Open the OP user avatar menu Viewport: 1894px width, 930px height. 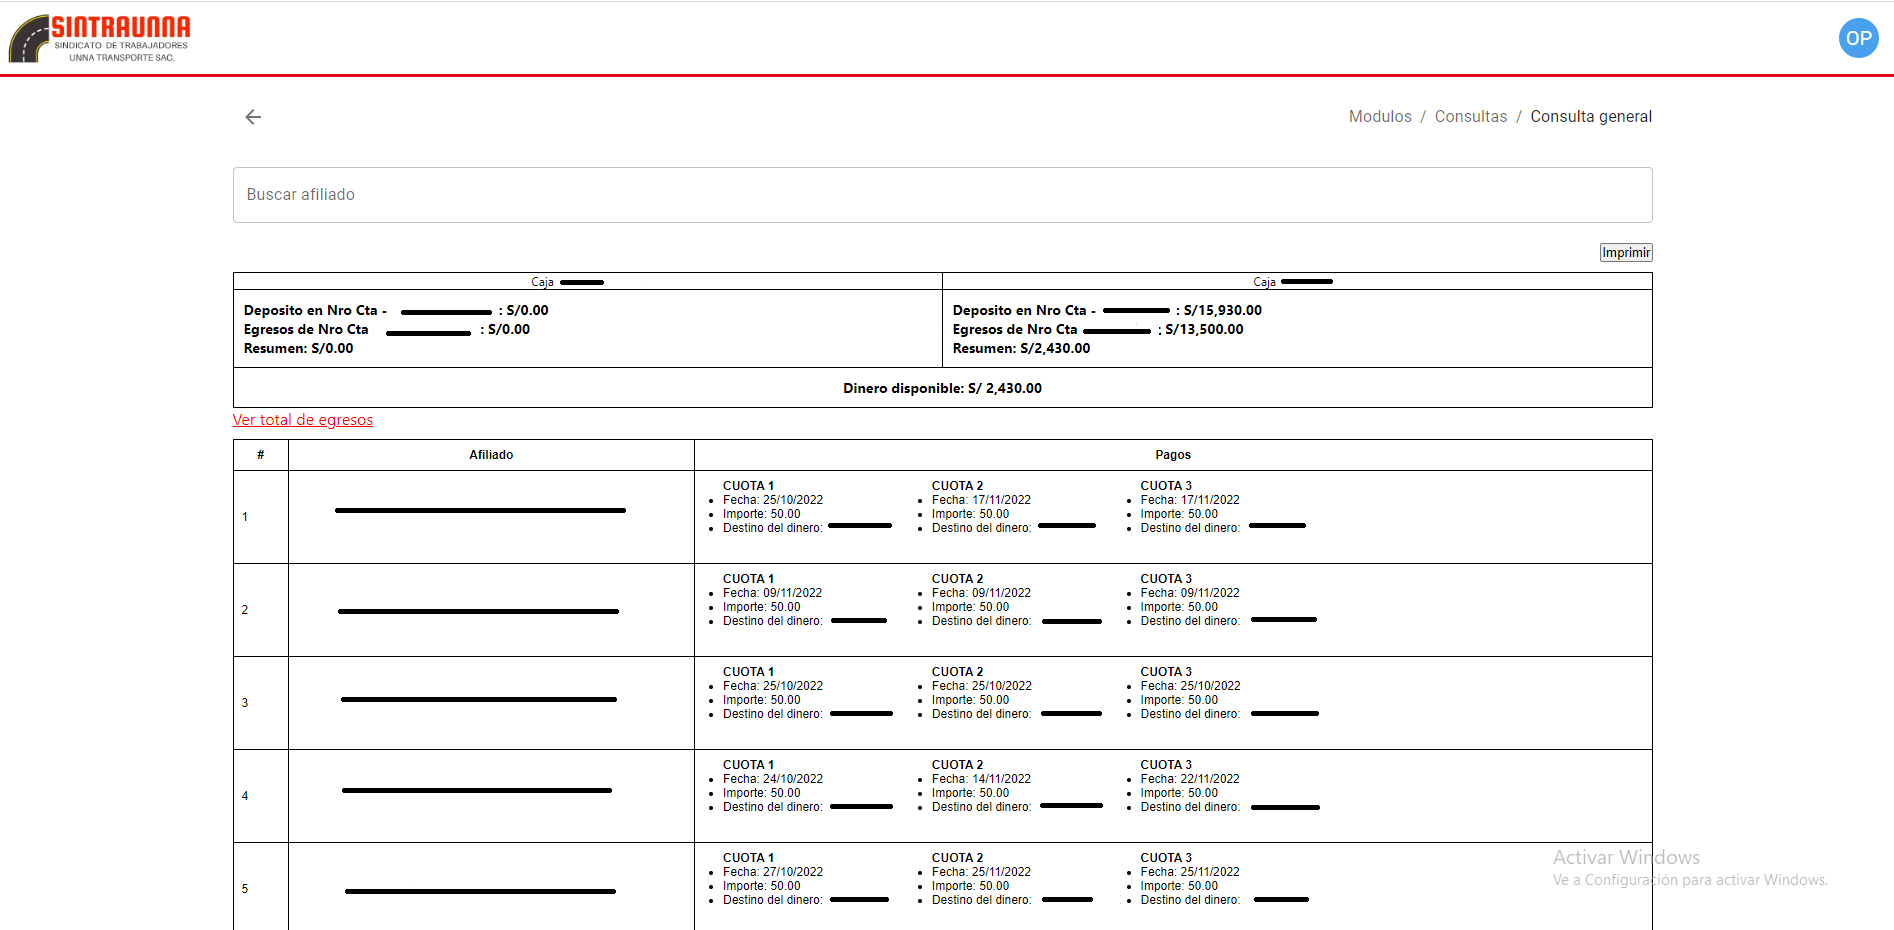tap(1858, 38)
